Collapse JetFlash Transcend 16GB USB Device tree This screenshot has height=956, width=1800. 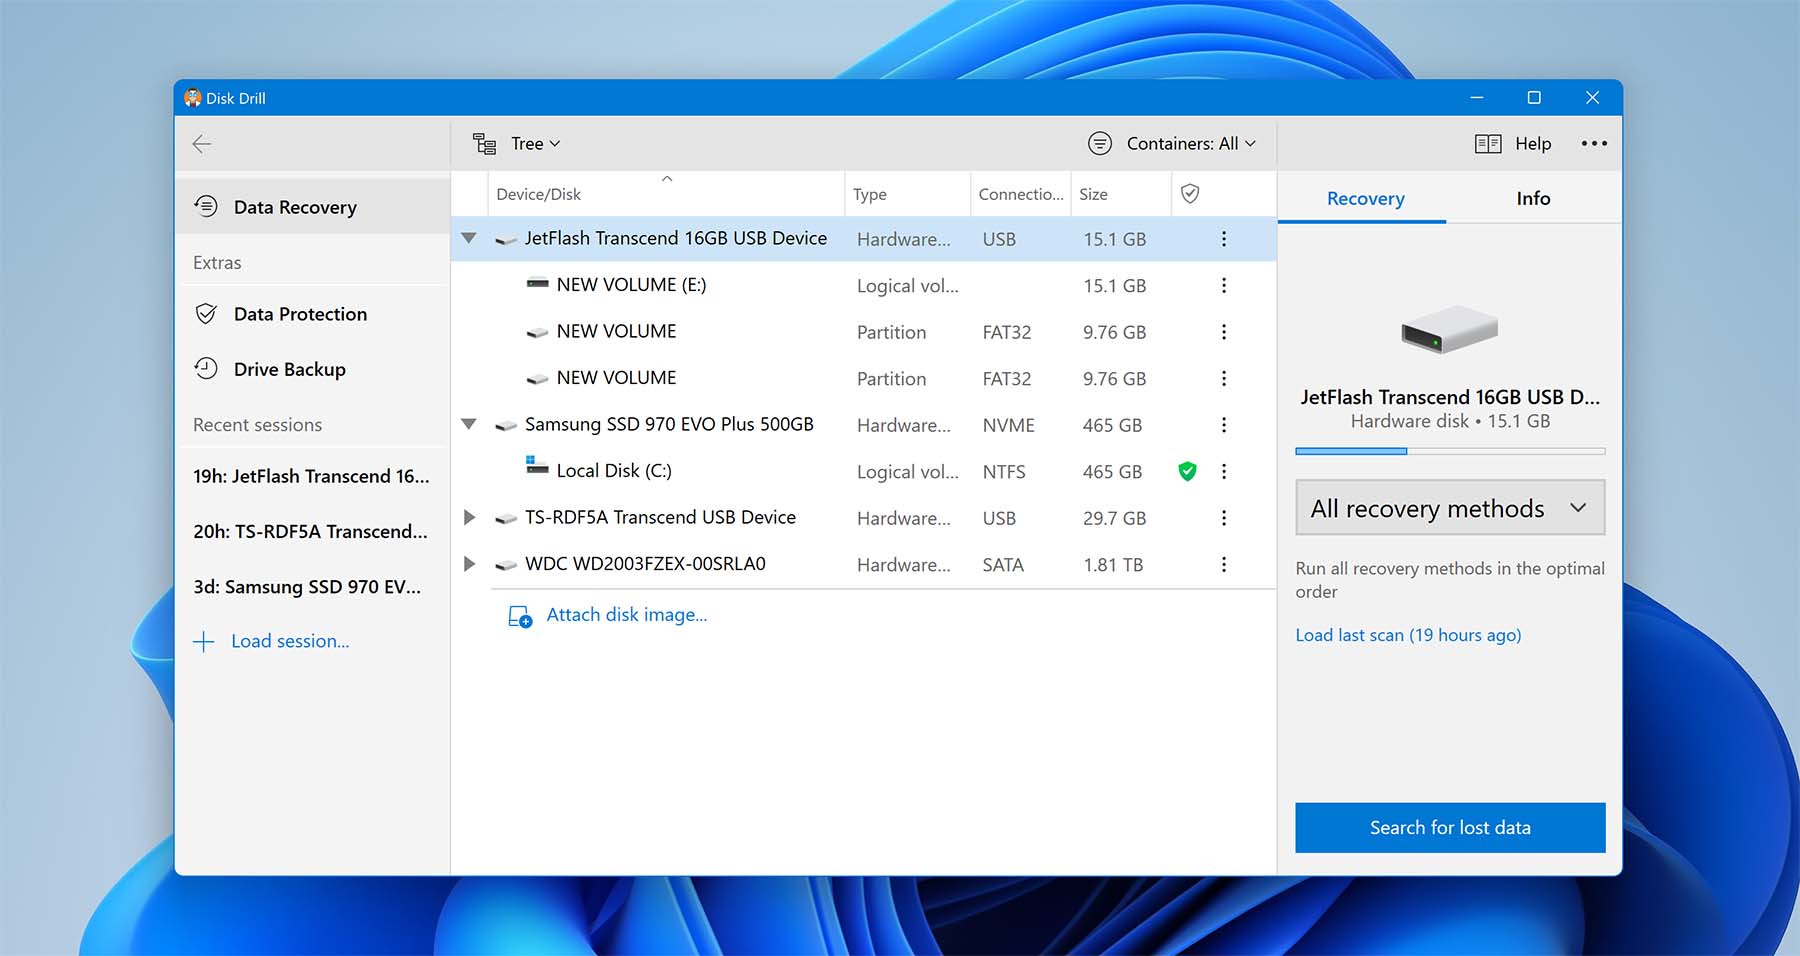point(468,238)
